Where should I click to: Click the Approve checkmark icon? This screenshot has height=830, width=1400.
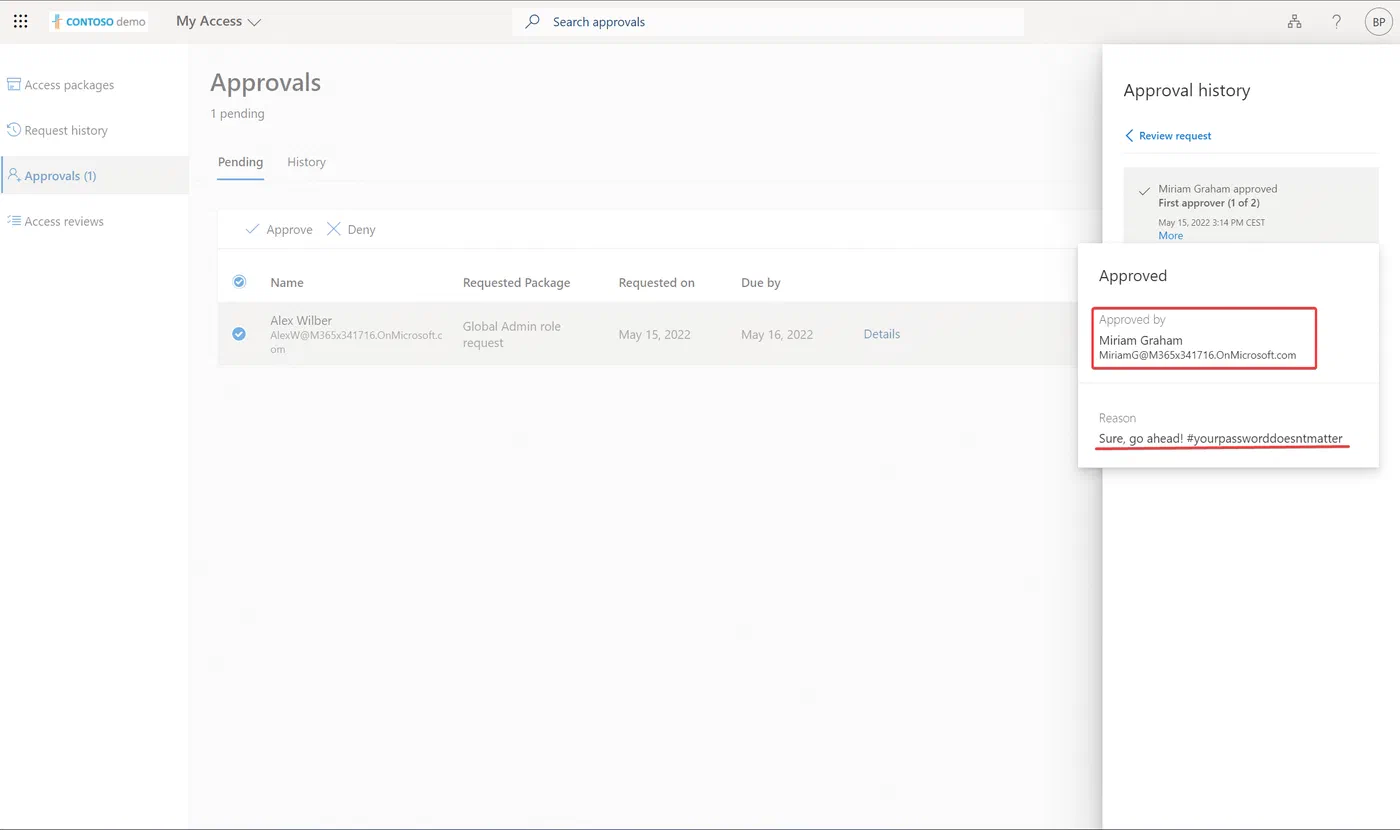pos(252,229)
